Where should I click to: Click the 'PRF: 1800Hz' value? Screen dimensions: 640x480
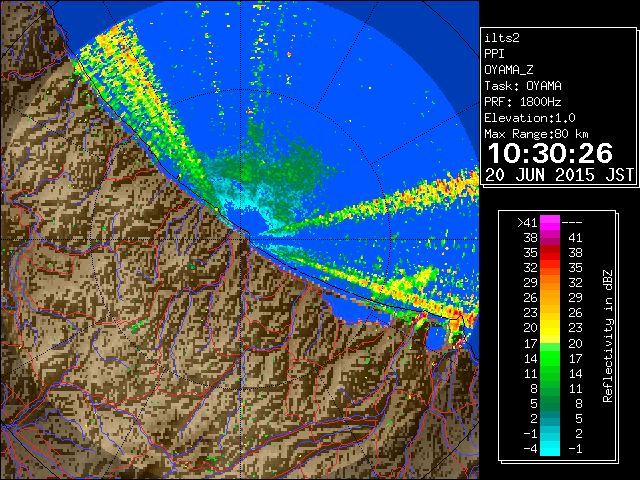tap(523, 102)
